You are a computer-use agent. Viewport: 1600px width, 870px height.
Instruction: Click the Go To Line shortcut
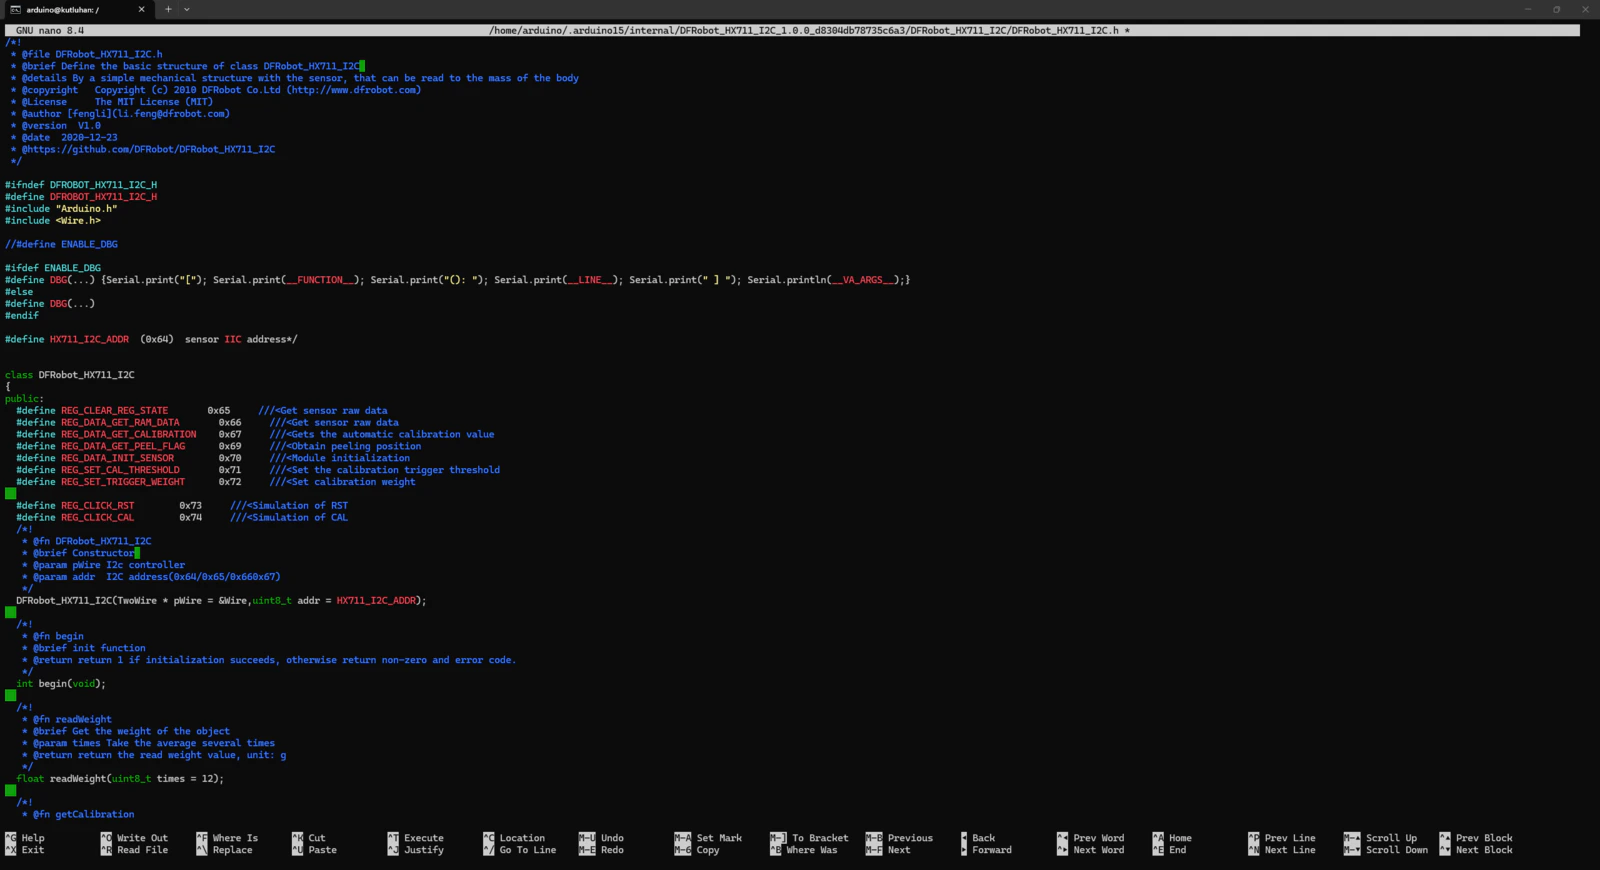click(x=528, y=850)
